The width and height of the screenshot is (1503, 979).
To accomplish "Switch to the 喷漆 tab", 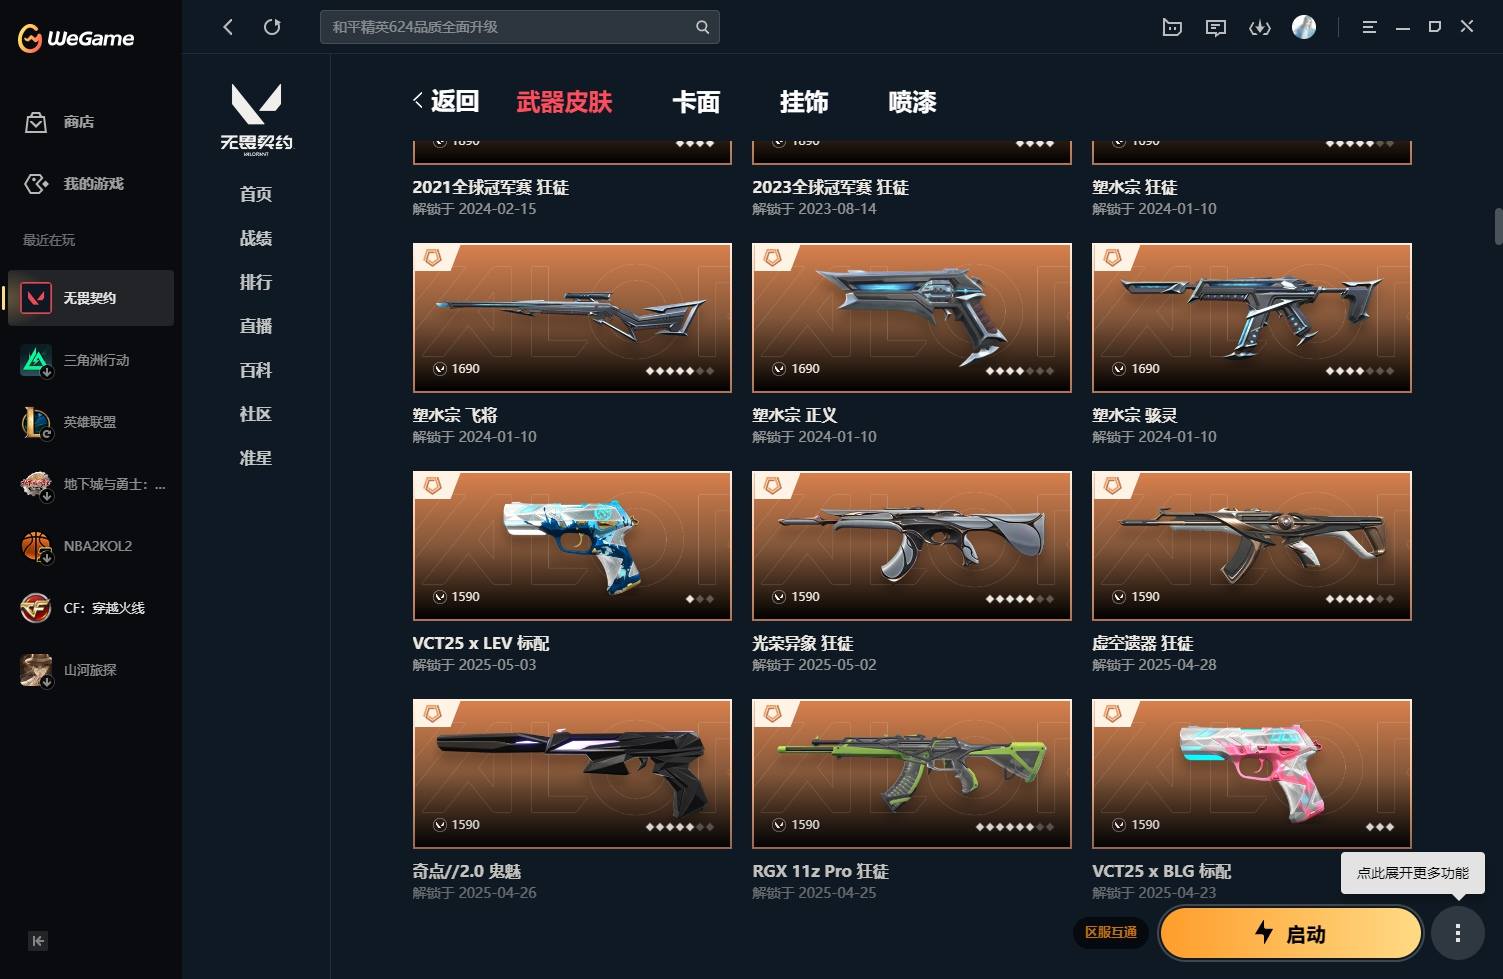I will [x=912, y=102].
